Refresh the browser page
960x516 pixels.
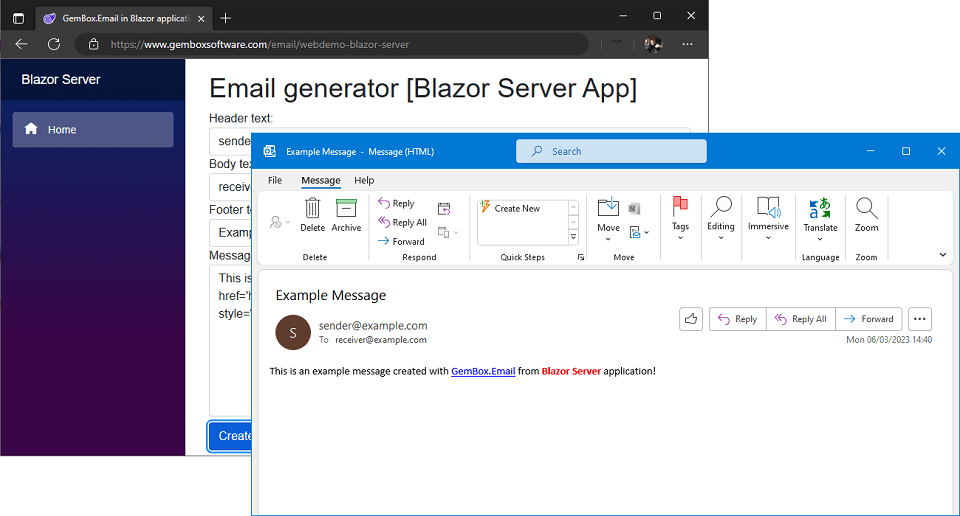54,44
